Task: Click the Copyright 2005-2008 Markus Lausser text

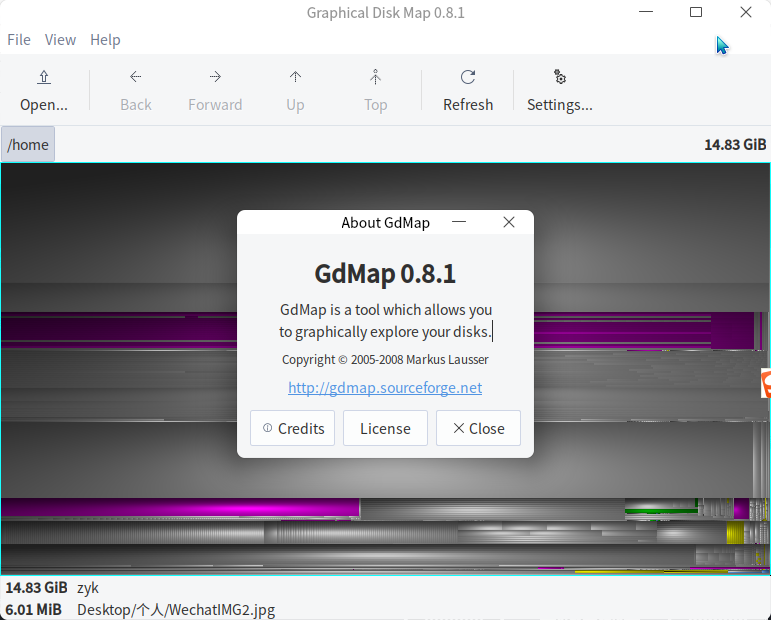Action: (x=385, y=360)
